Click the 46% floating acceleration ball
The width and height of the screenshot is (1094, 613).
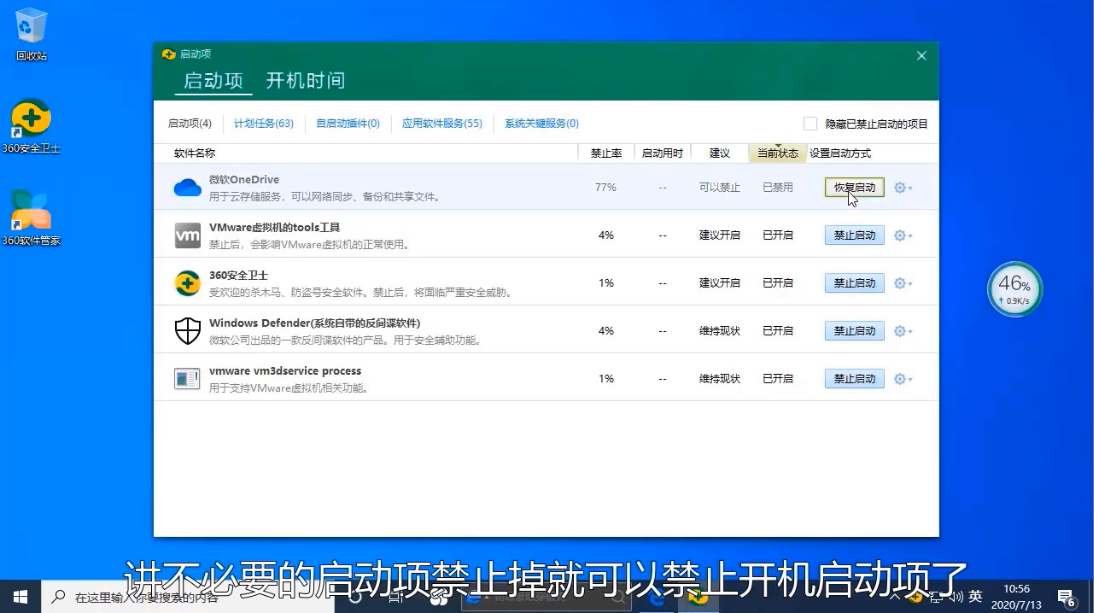1015,289
